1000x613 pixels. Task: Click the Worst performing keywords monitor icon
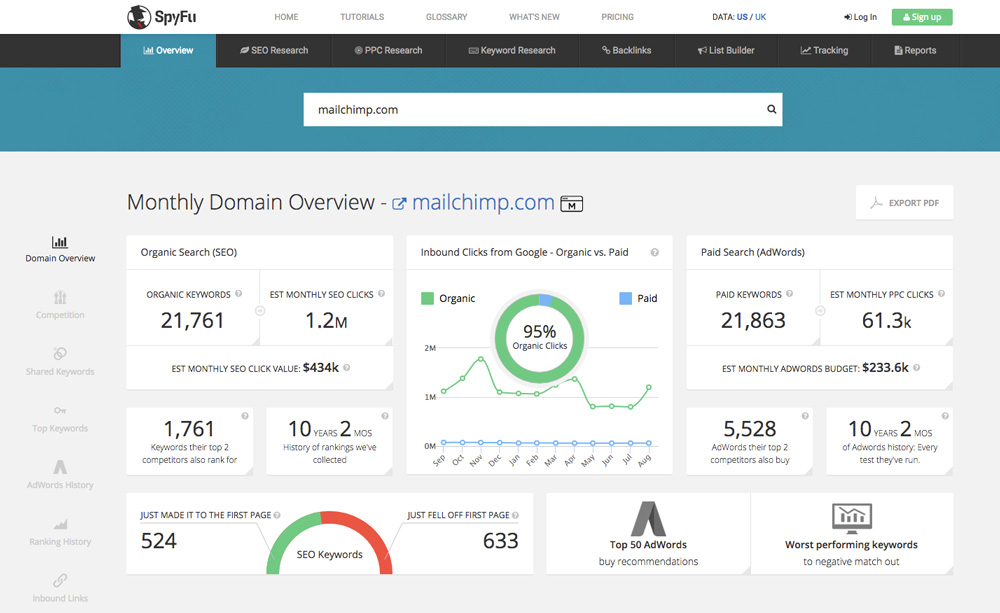point(851,518)
